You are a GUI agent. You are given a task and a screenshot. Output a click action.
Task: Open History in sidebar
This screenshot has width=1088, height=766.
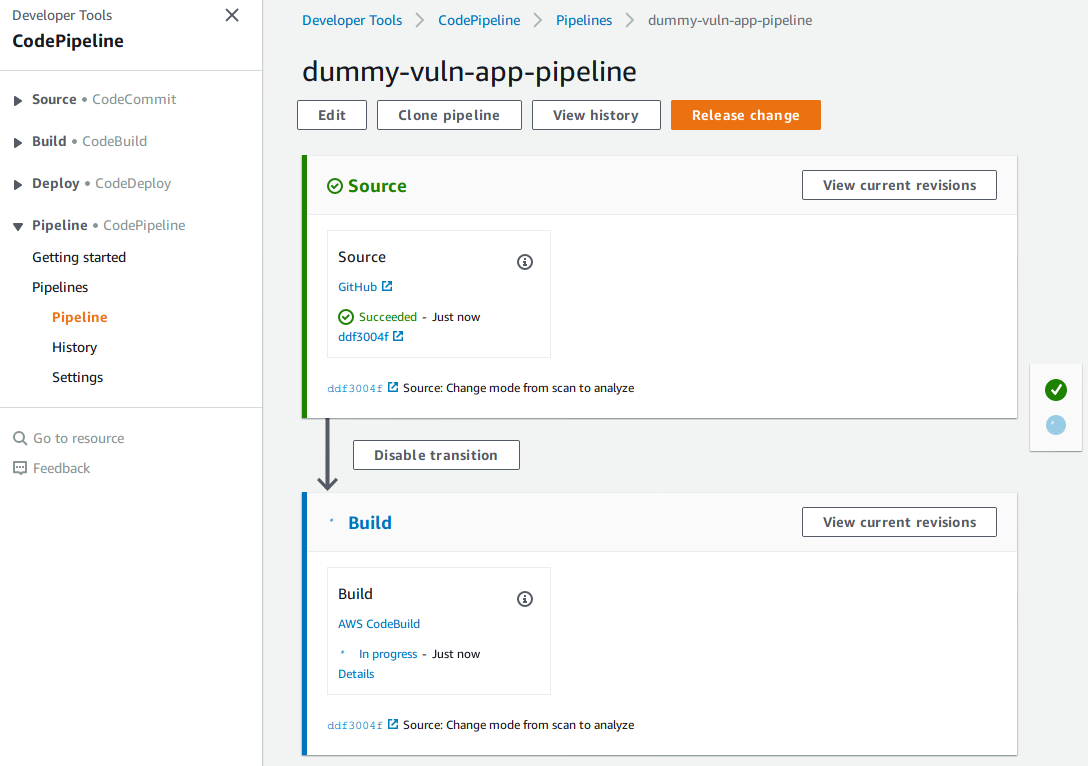(x=74, y=347)
